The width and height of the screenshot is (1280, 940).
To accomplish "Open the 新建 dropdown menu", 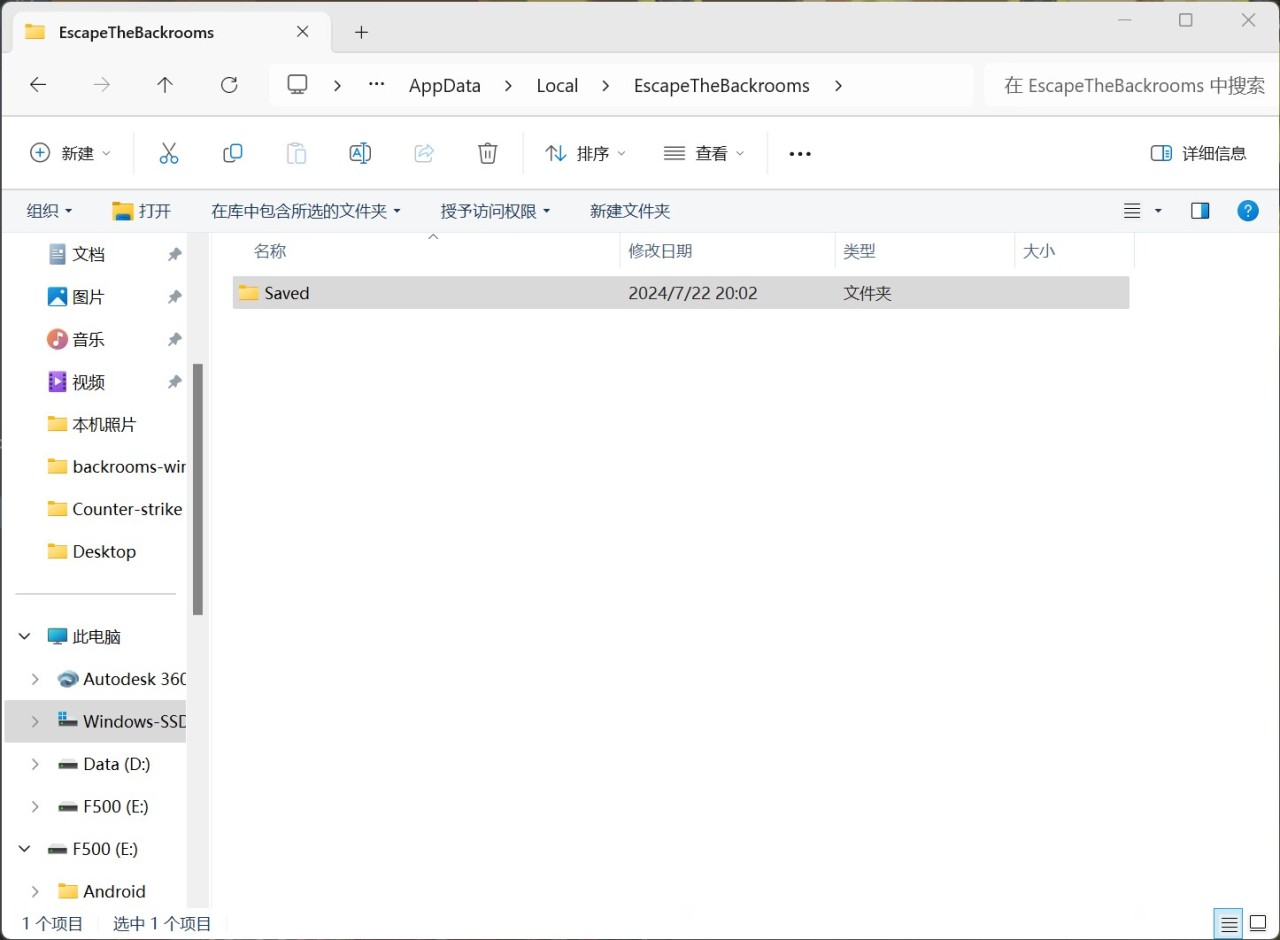I will click(70, 153).
